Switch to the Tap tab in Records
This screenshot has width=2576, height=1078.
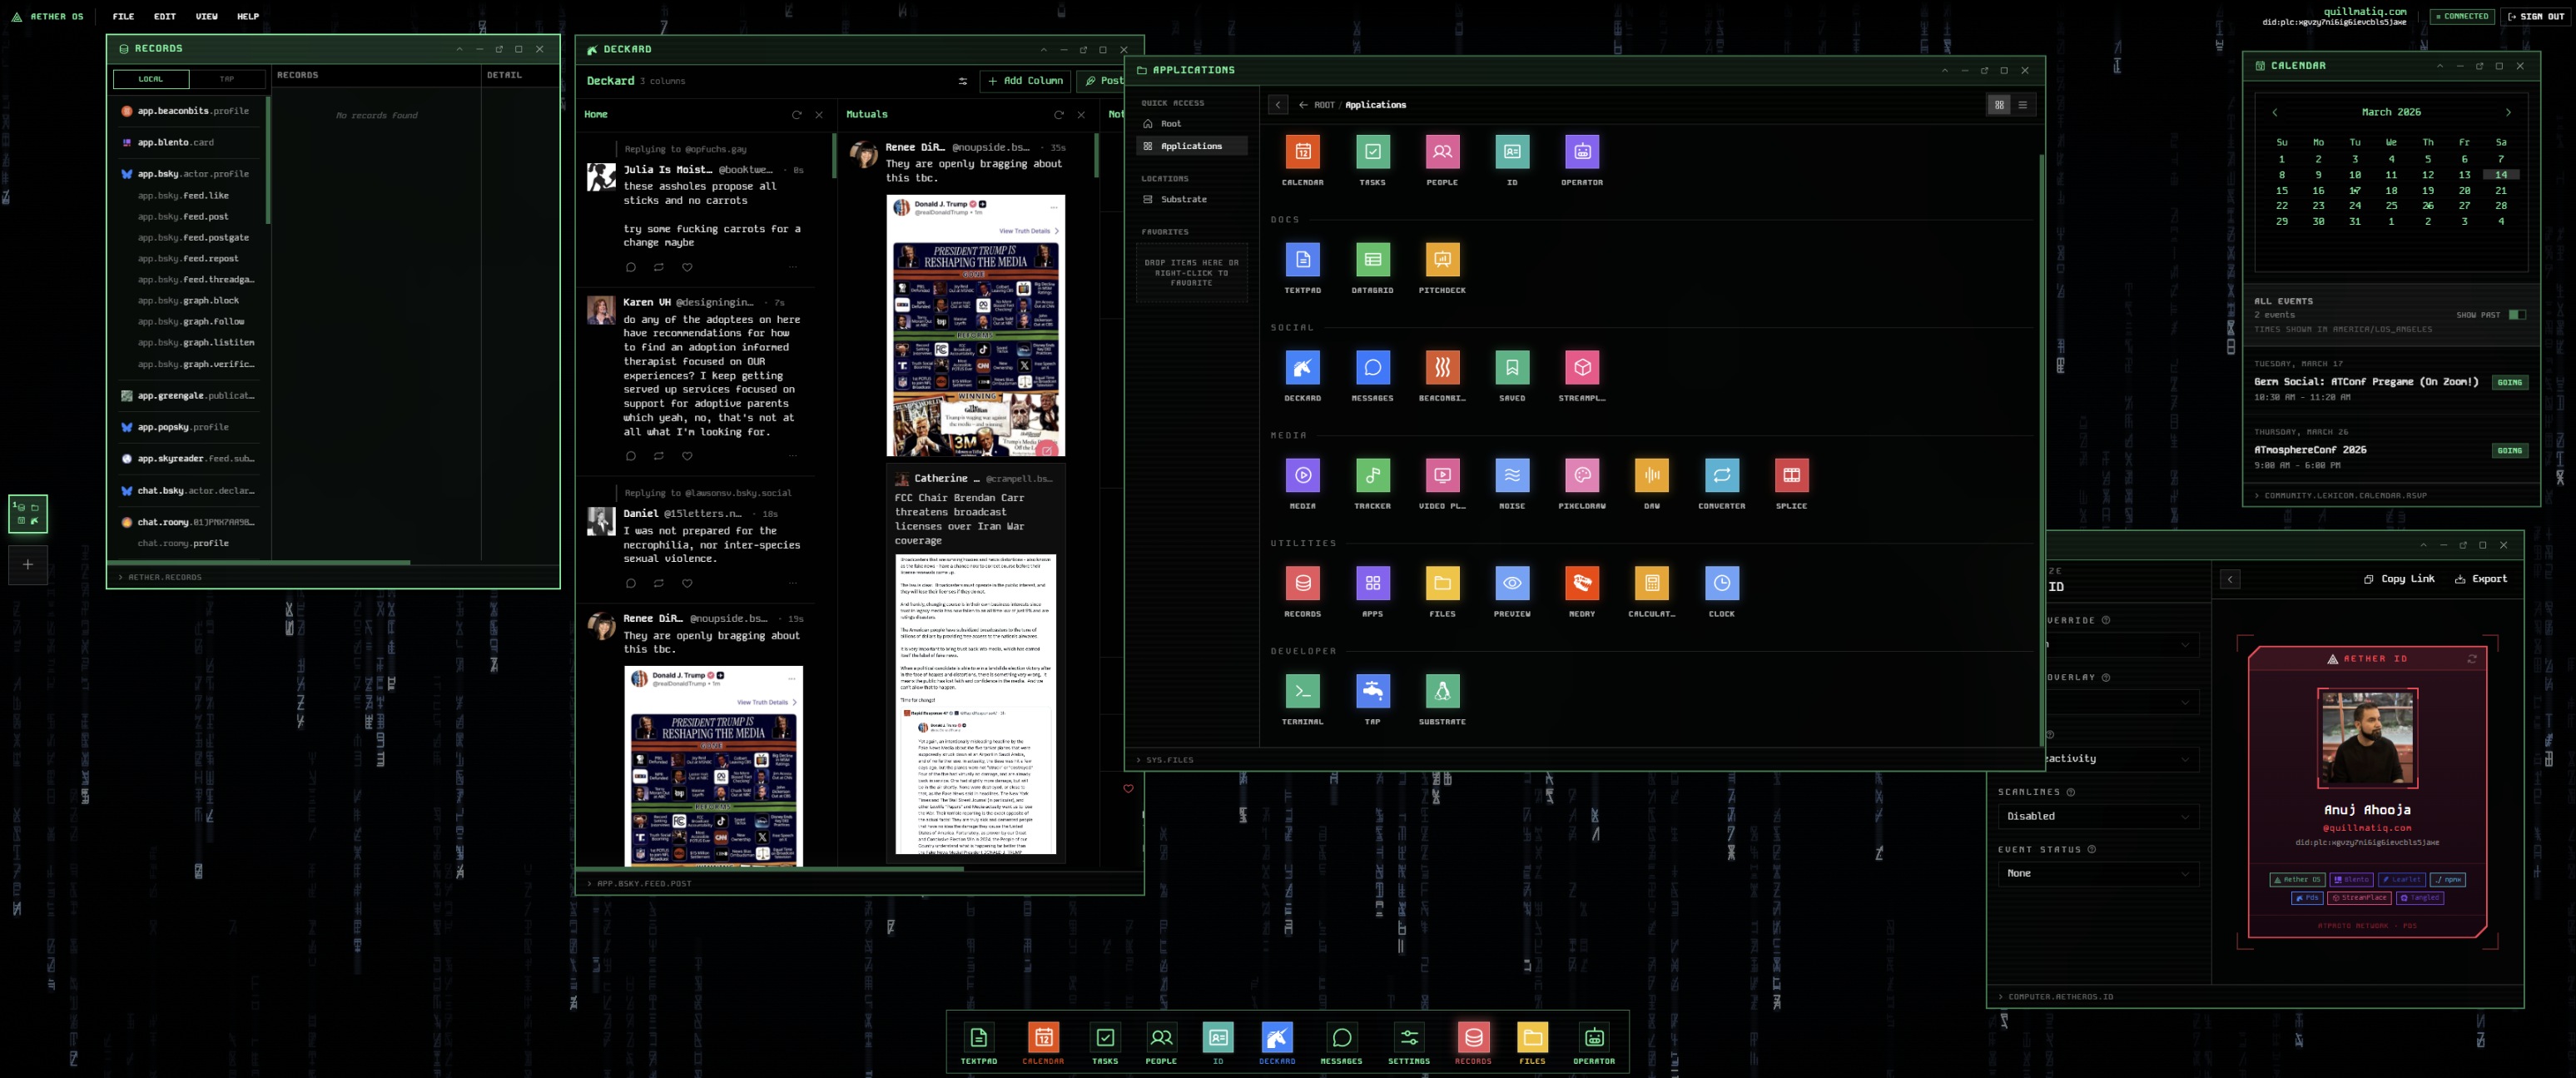coord(227,79)
